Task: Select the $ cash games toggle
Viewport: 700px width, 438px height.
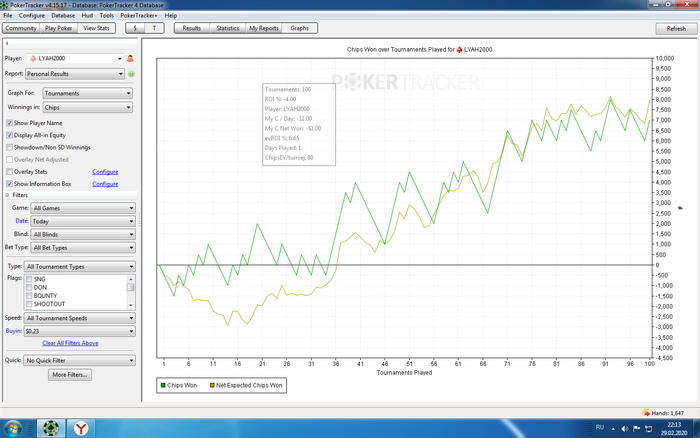Action: 135,28
